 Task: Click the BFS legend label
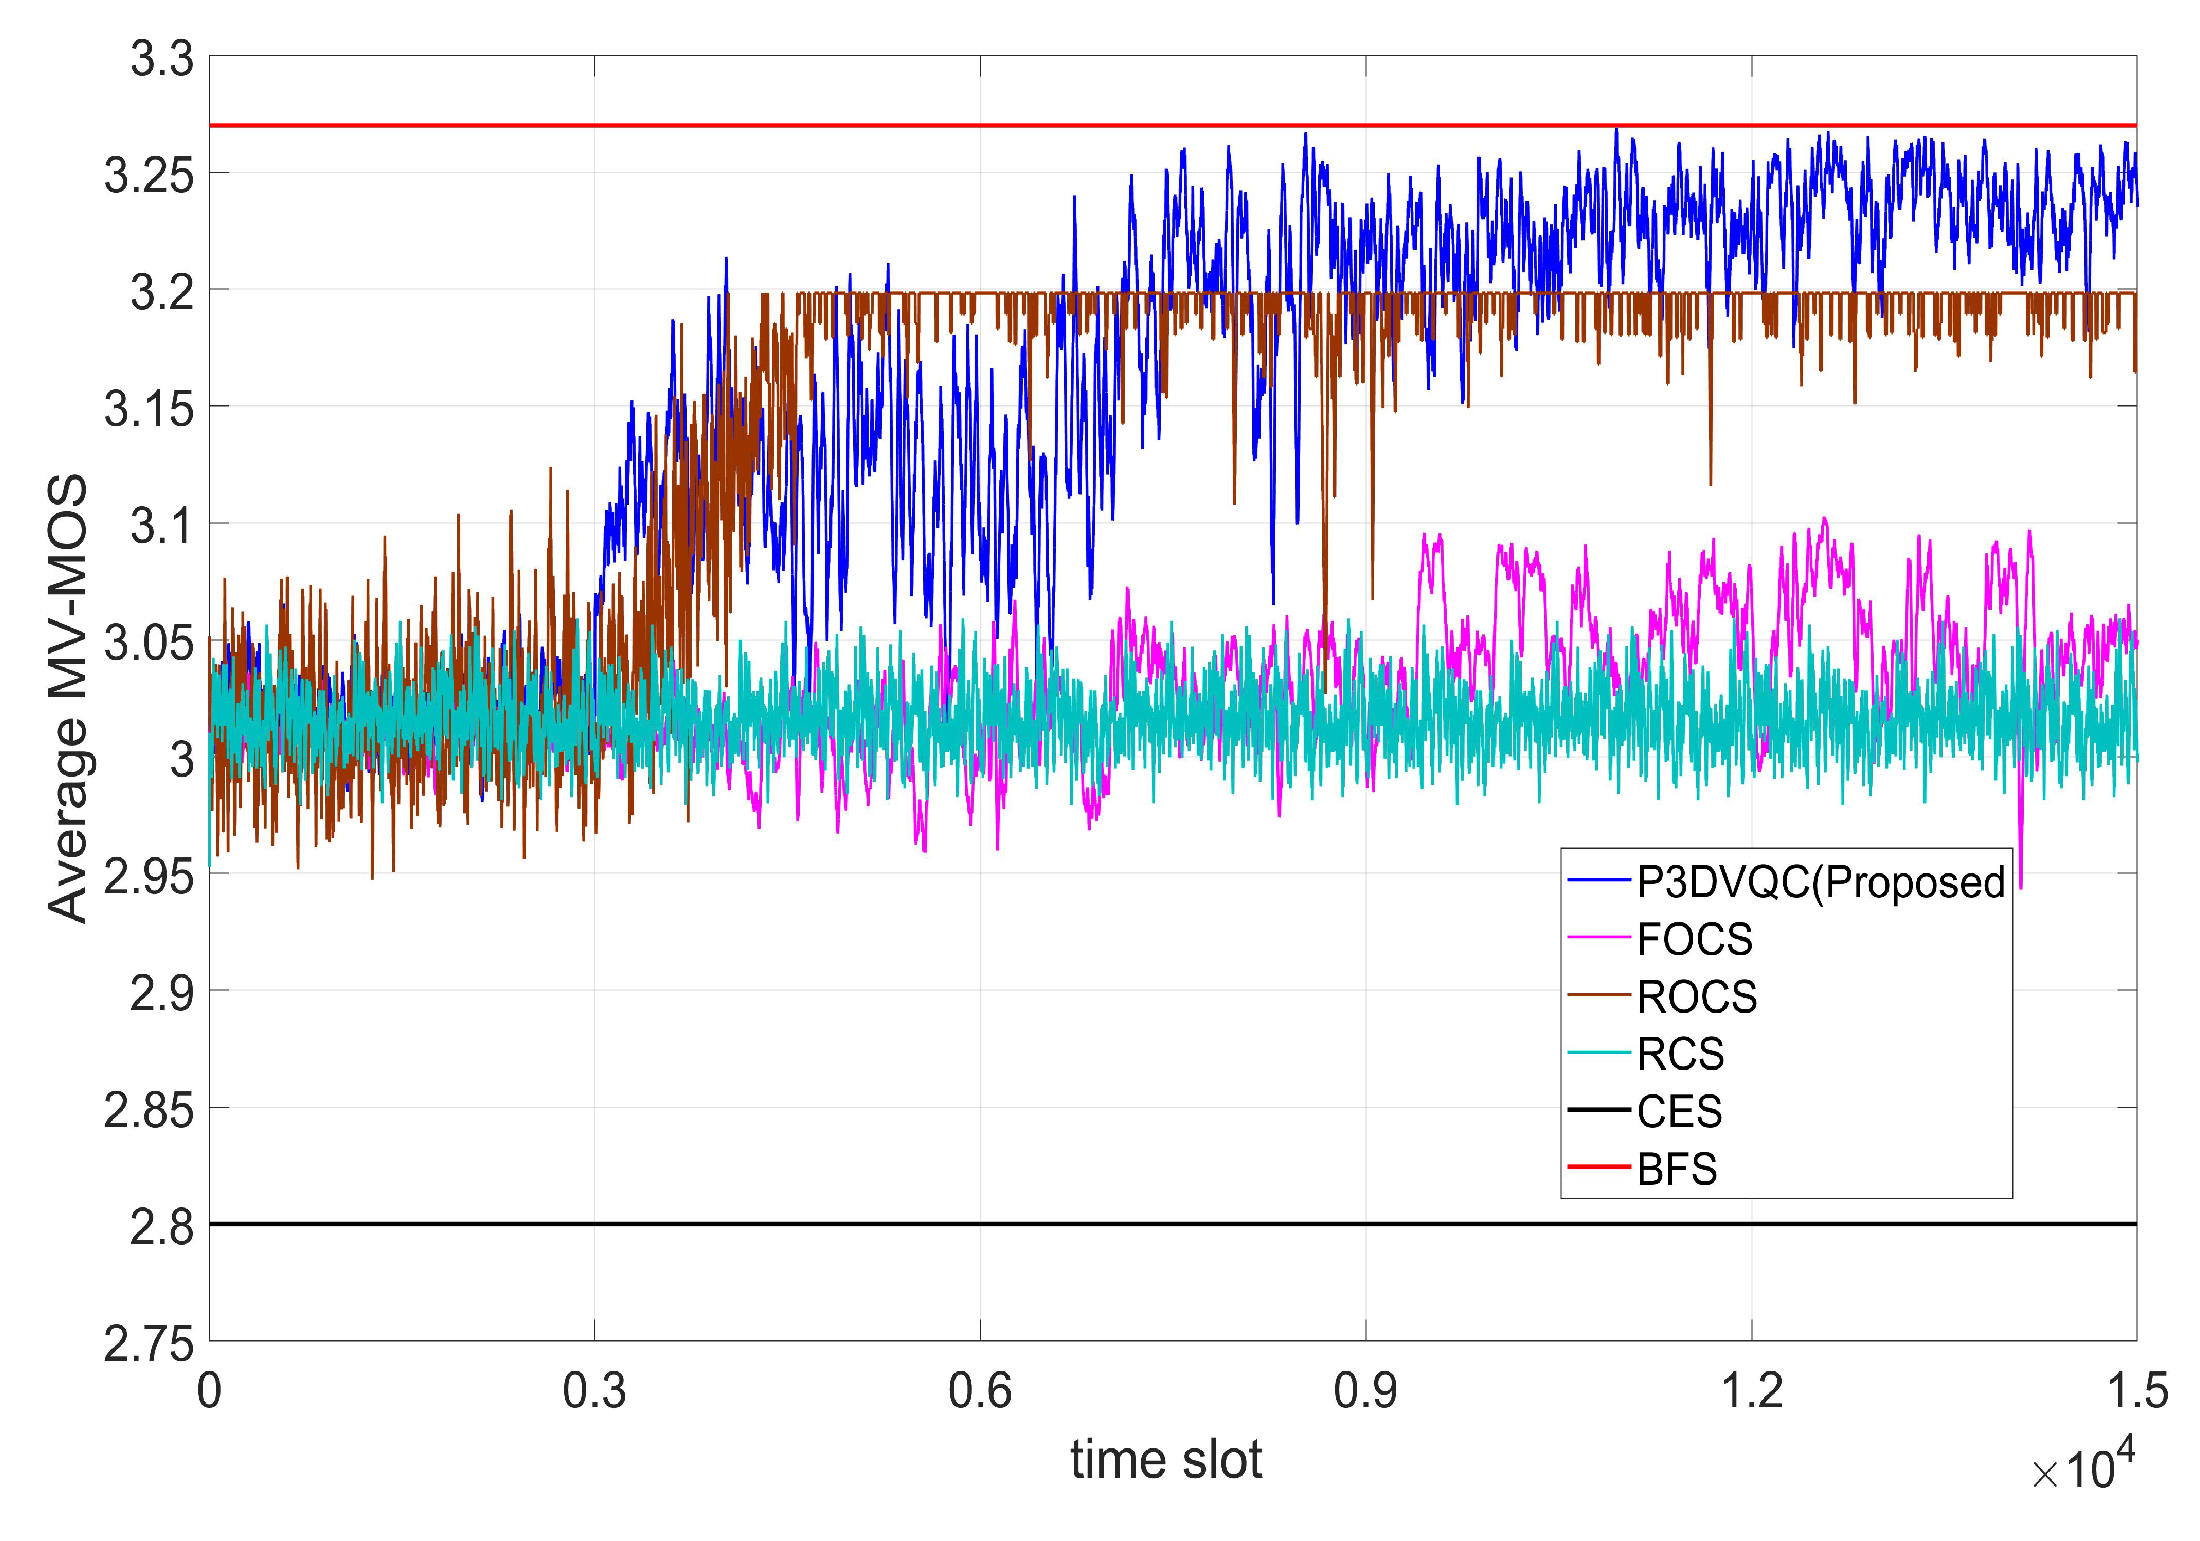click(x=1677, y=1169)
